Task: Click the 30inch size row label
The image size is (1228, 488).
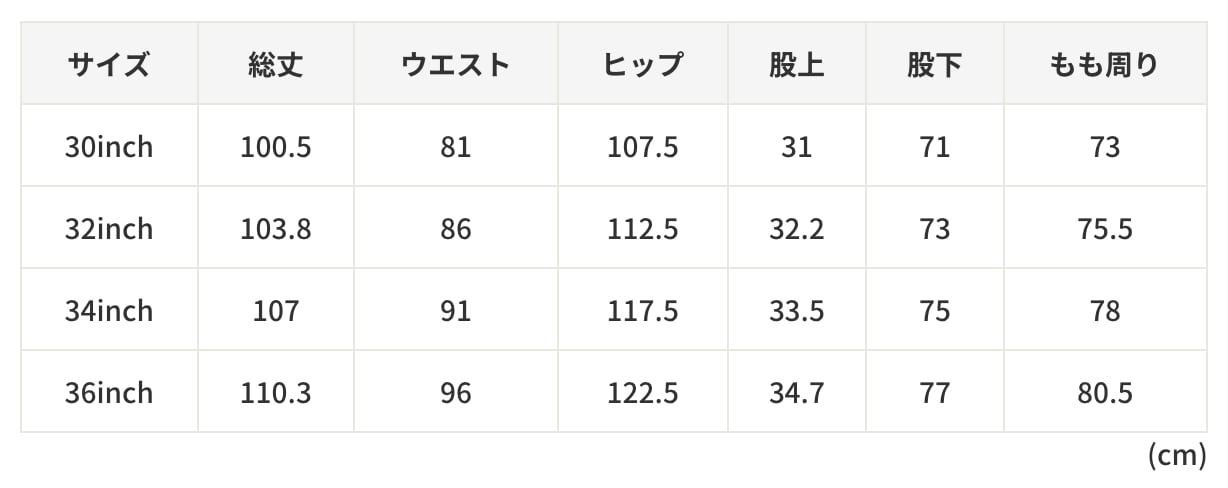Action: click(x=109, y=147)
